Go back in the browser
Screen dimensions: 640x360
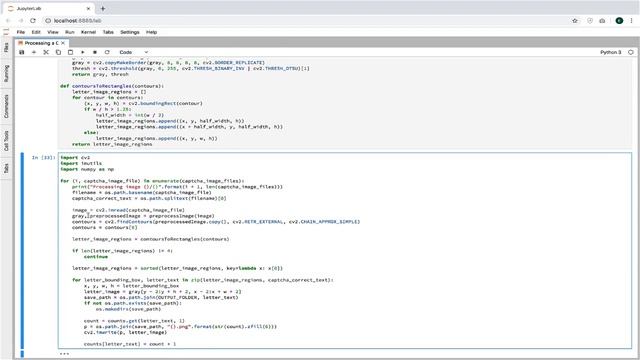[x=8, y=20]
